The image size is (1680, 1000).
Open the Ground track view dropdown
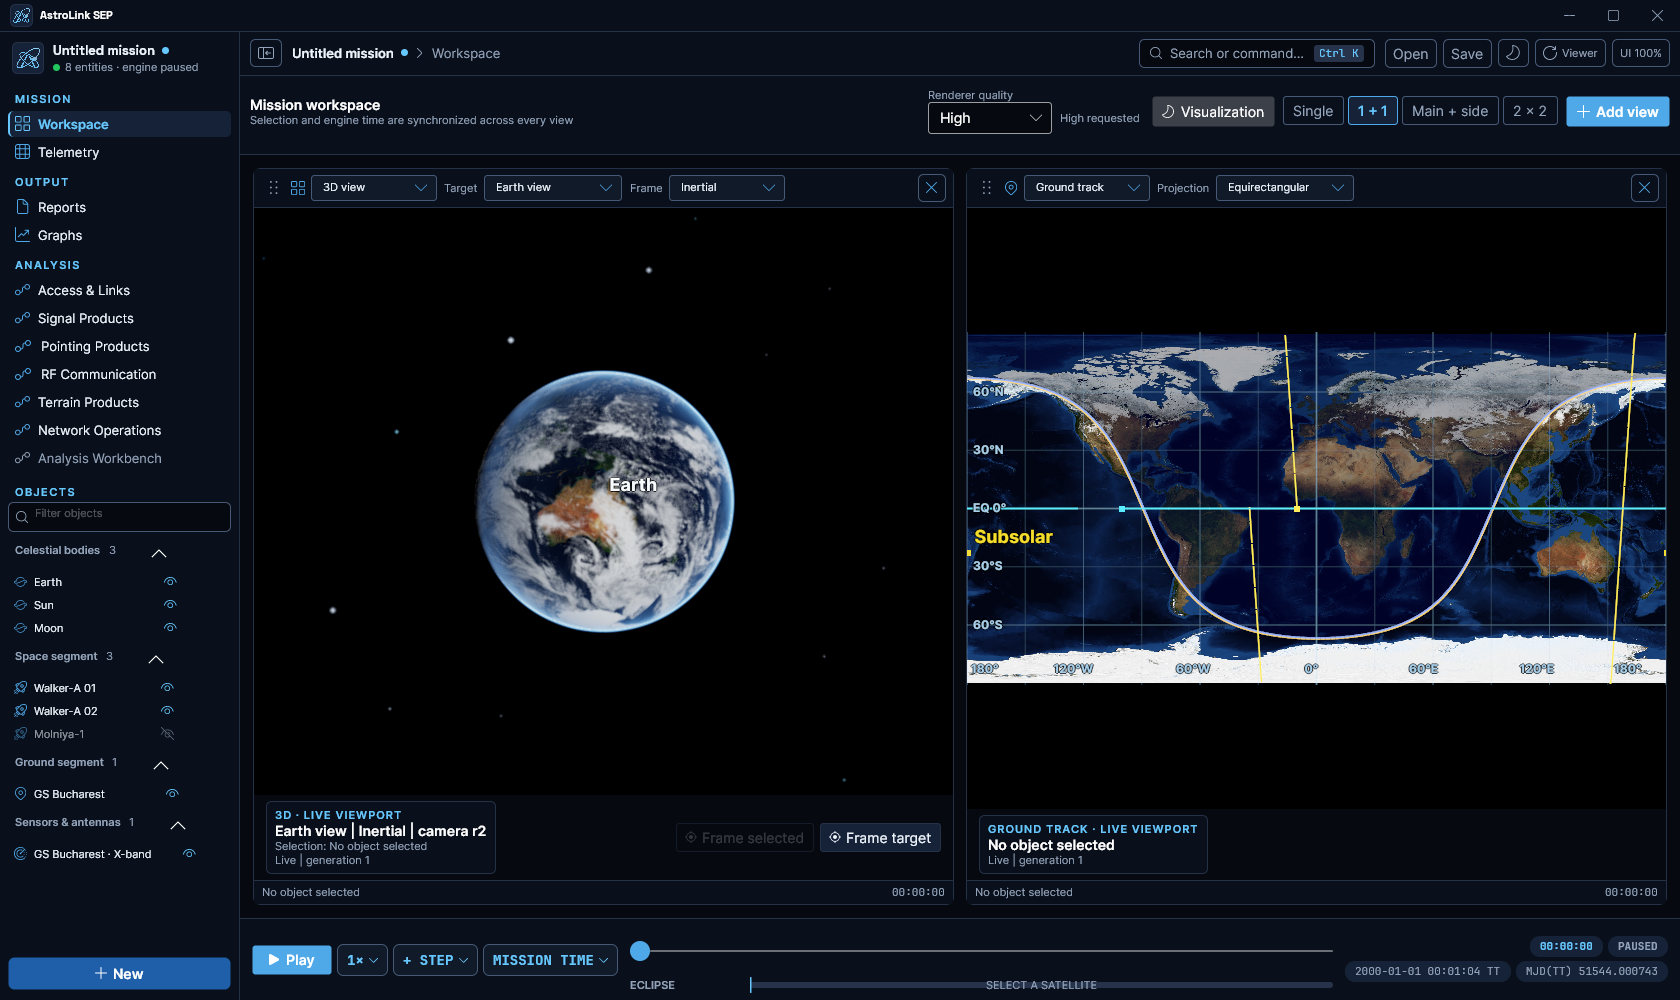pyautogui.click(x=1087, y=188)
